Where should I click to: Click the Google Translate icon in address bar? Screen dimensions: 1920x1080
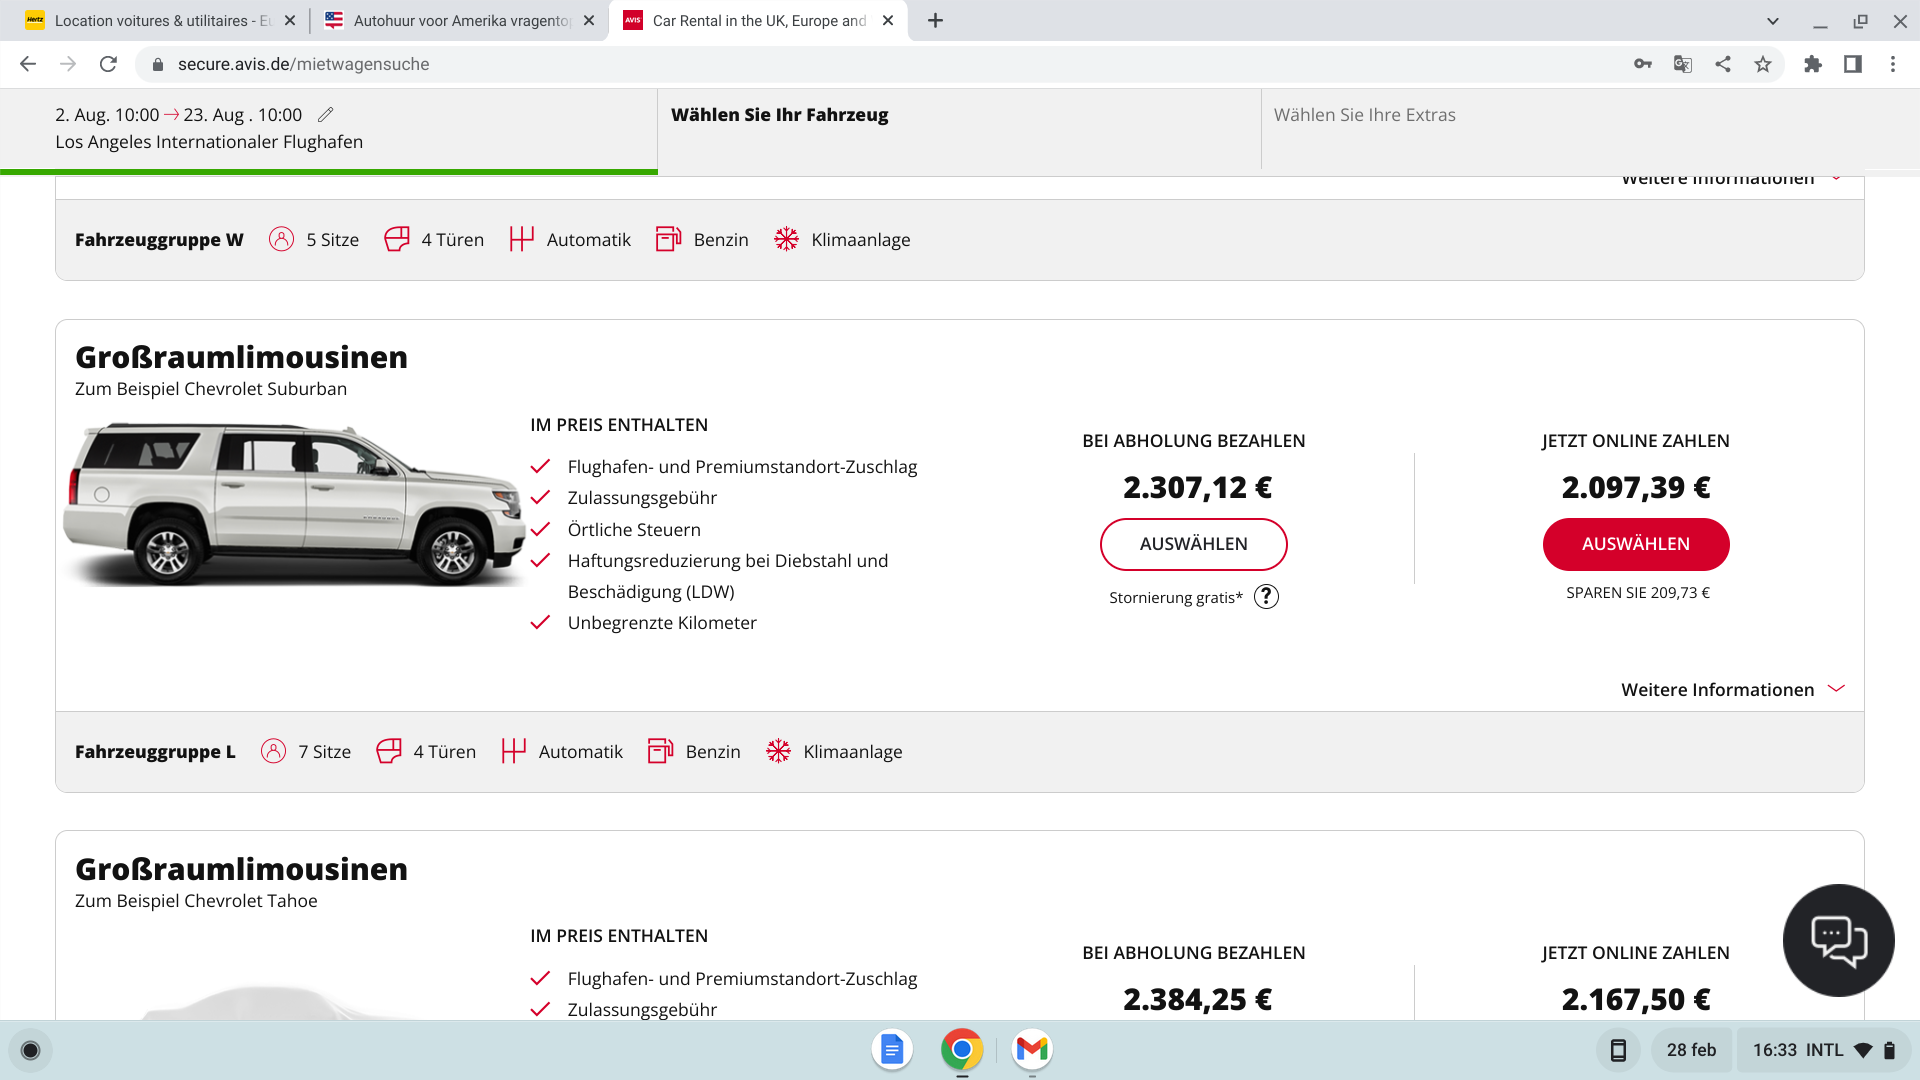[x=1683, y=64]
